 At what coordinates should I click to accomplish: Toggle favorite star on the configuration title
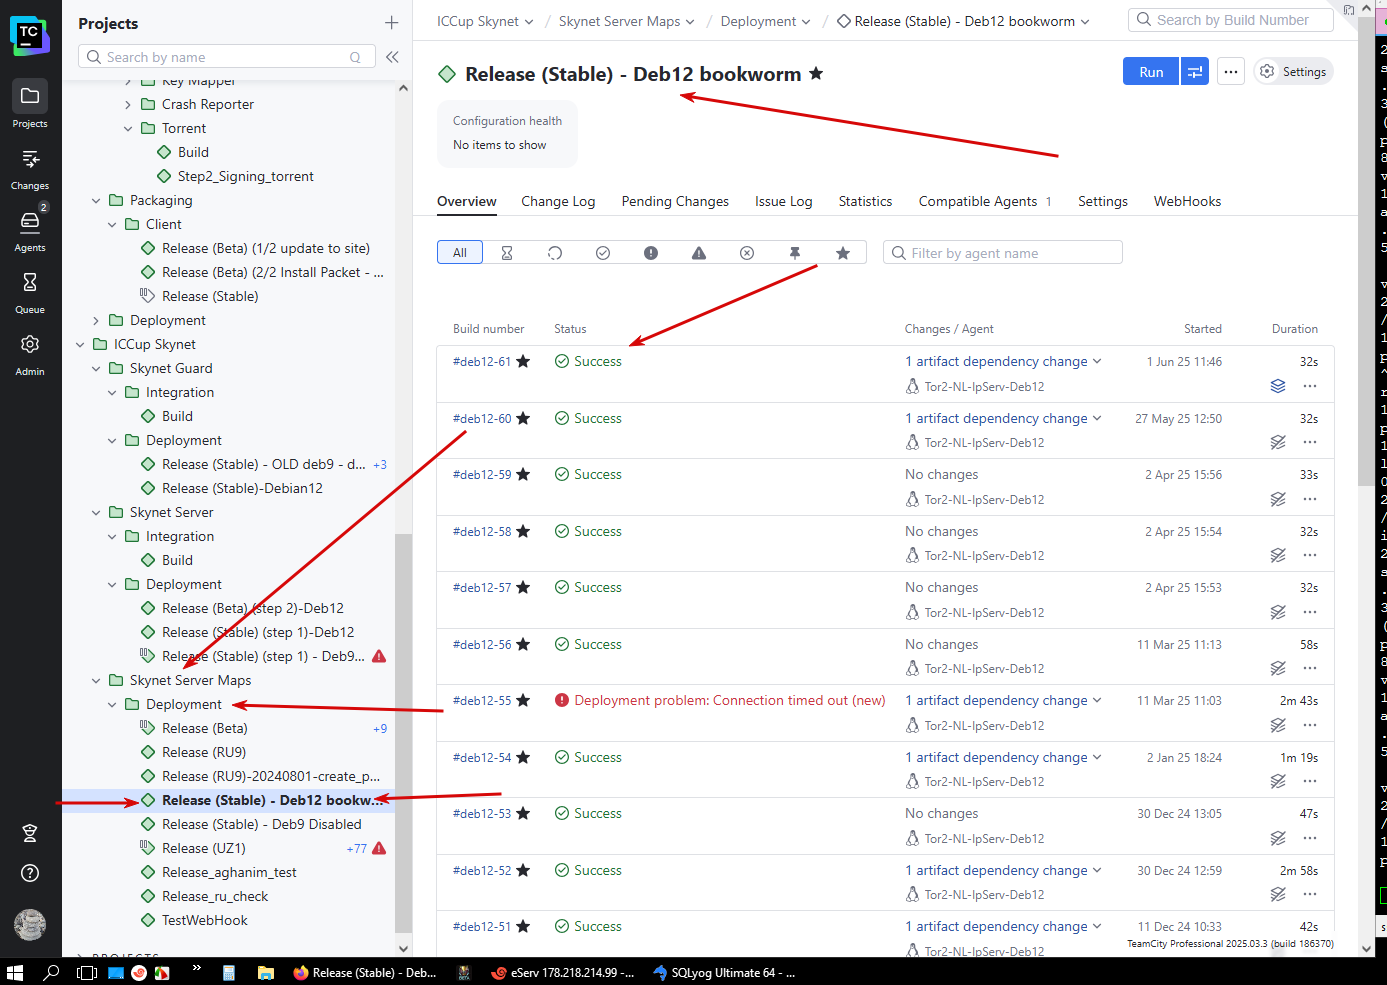[816, 73]
